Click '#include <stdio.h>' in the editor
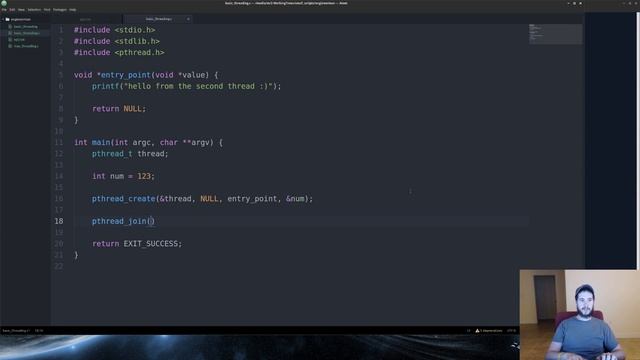The width and height of the screenshot is (640, 360). click(114, 30)
